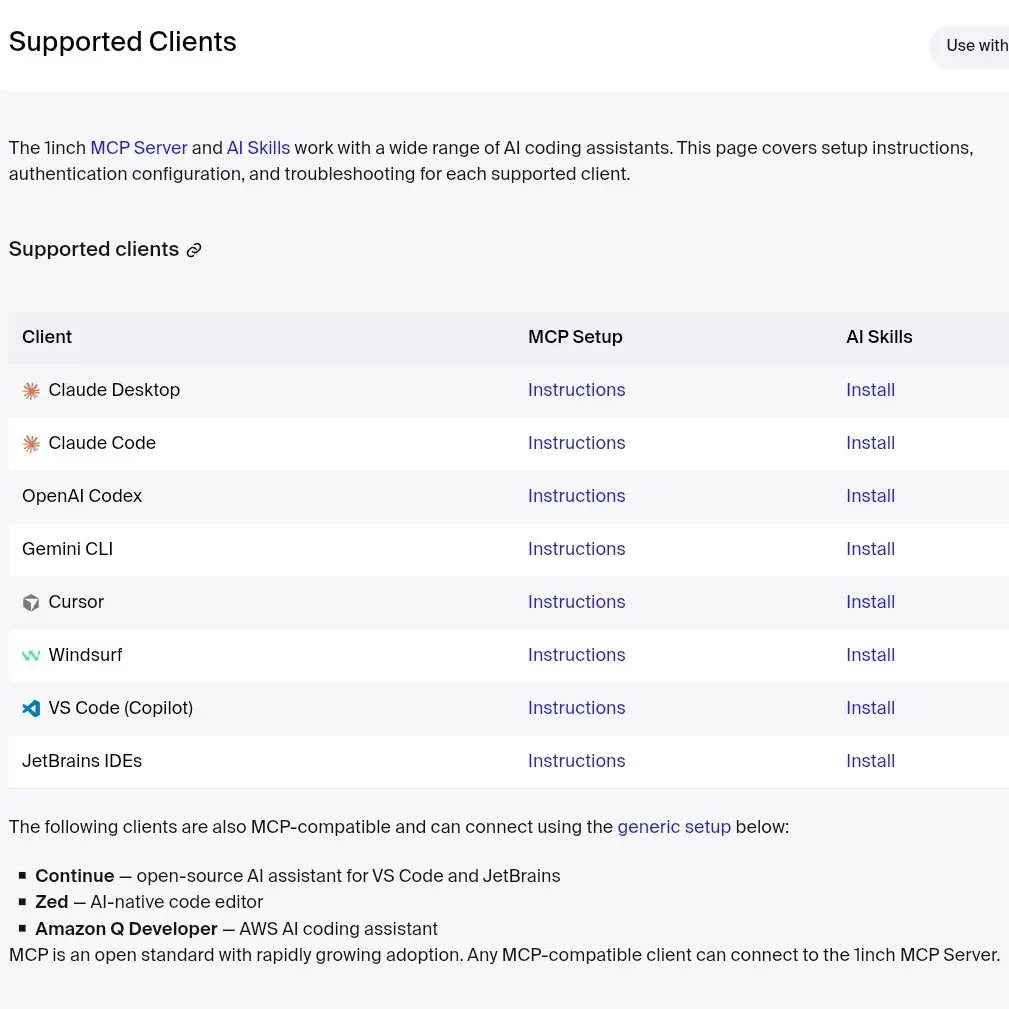Open the generic setup link
Image resolution: width=1009 pixels, height=1009 pixels.
coord(674,827)
